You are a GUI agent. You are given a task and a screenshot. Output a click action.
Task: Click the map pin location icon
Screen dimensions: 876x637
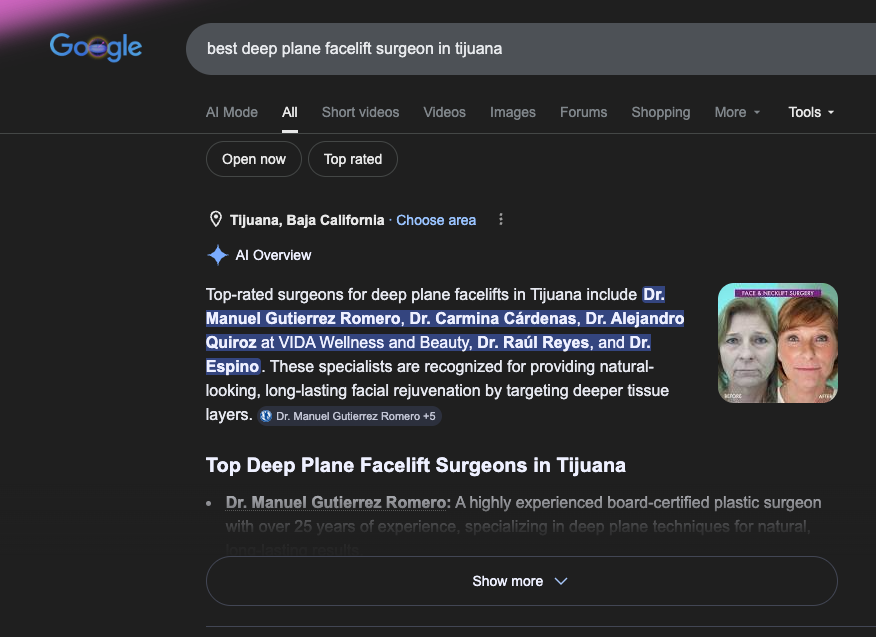pyautogui.click(x=214, y=218)
